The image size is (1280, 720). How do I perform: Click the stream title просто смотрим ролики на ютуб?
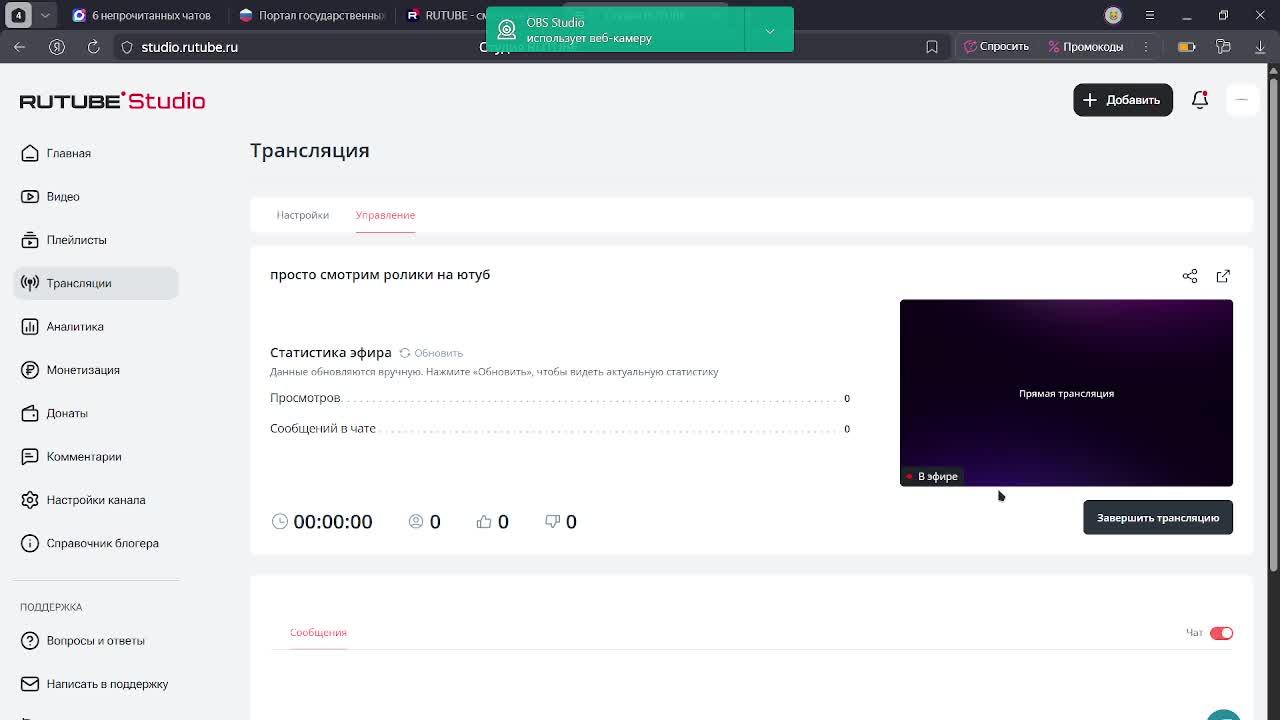380,274
